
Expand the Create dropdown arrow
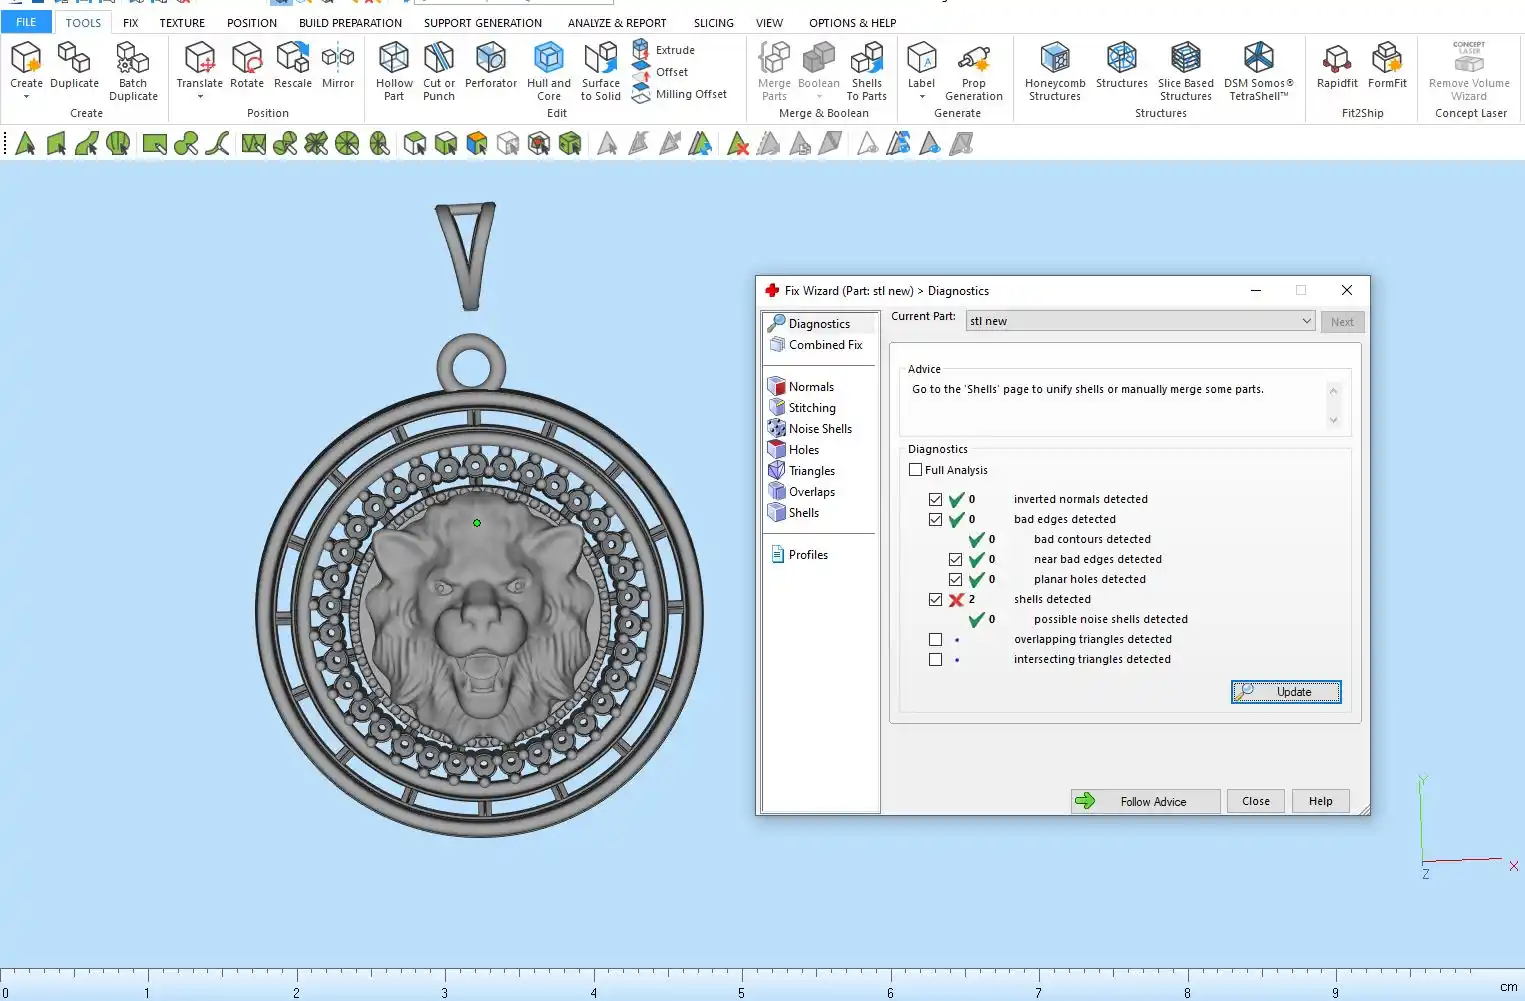[x=26, y=97]
